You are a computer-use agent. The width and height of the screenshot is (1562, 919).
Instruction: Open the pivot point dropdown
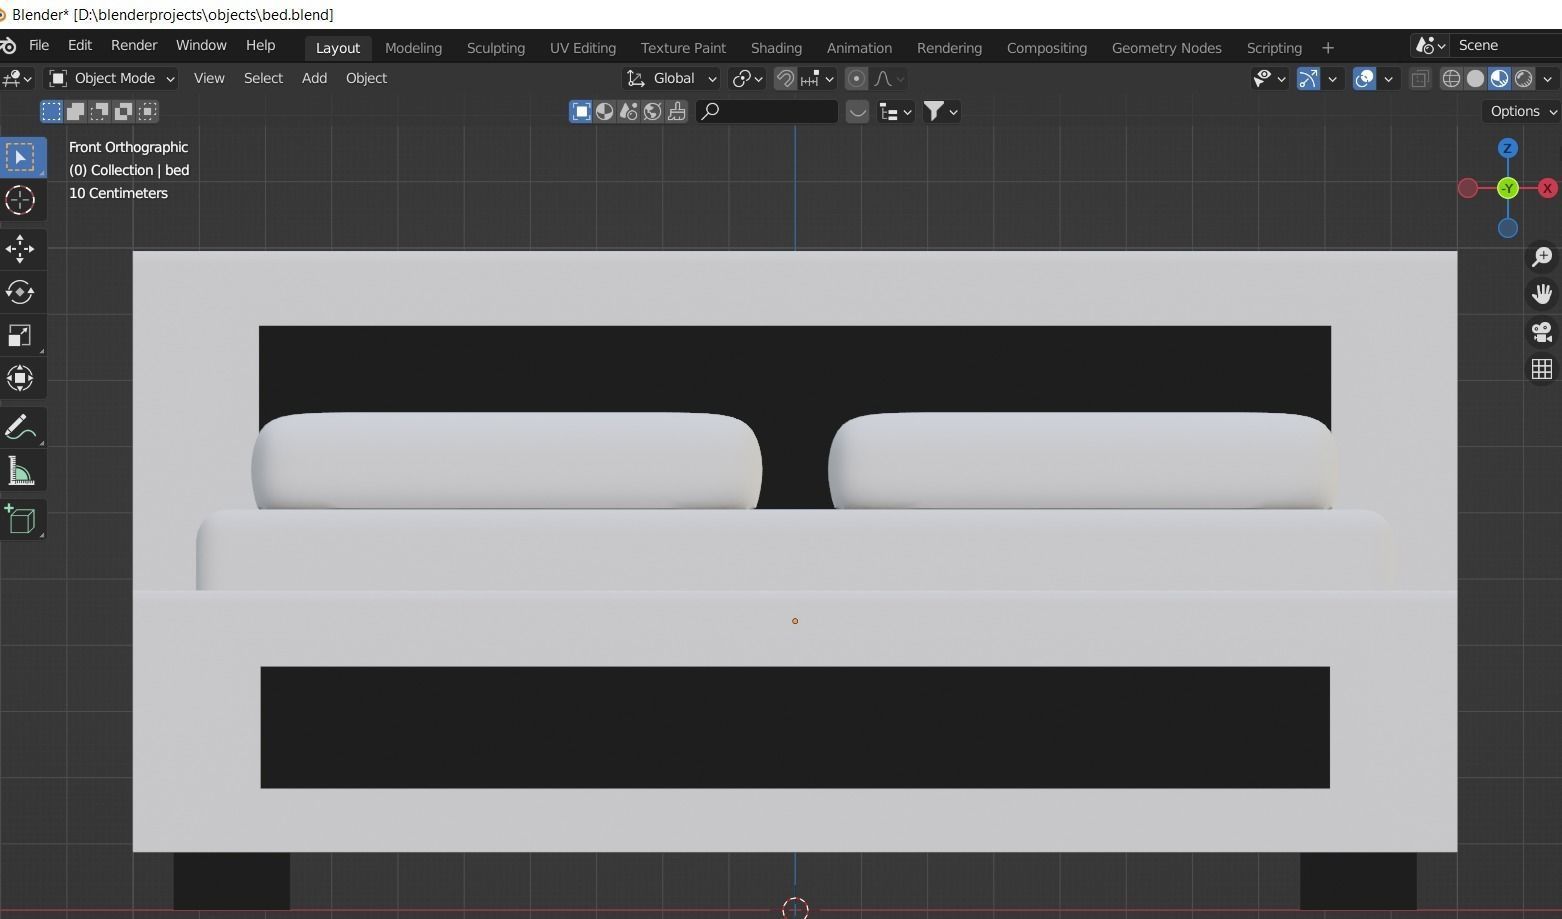pos(747,78)
